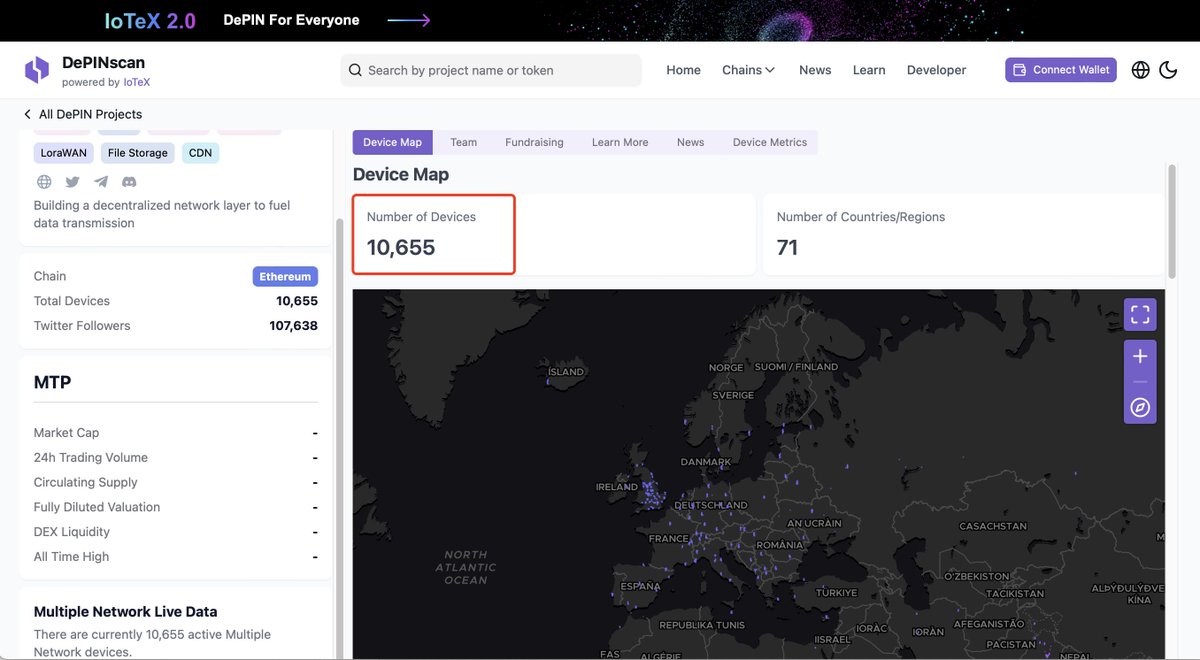Open the project Telegram icon
This screenshot has width=1200, height=660.
pos(101,182)
